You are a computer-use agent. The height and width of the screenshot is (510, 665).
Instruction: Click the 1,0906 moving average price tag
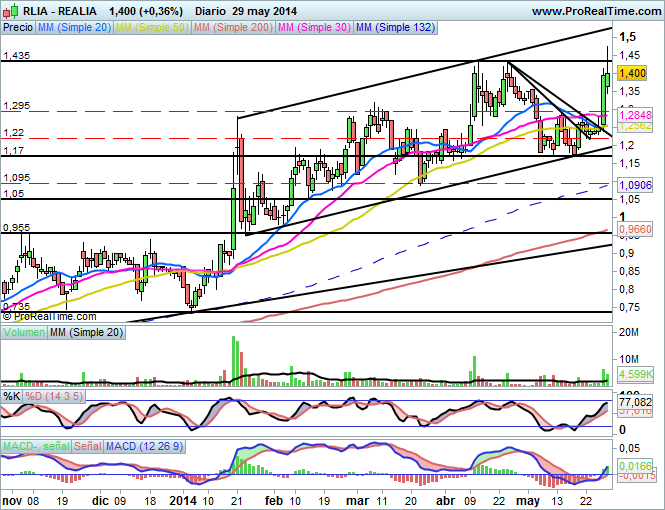pos(635,185)
